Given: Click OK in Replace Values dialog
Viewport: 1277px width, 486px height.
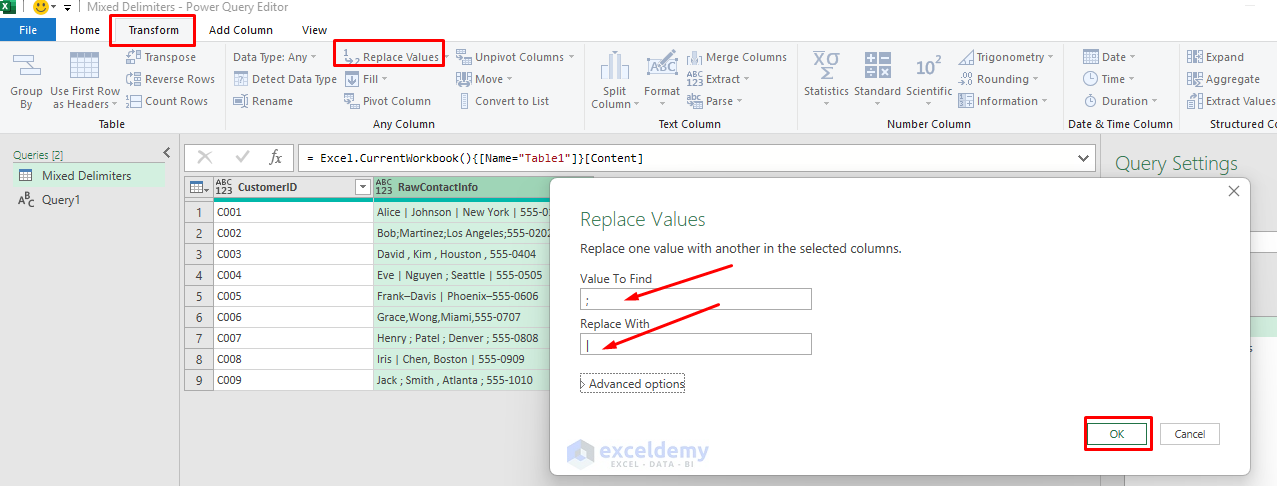Looking at the screenshot, I should (1117, 434).
